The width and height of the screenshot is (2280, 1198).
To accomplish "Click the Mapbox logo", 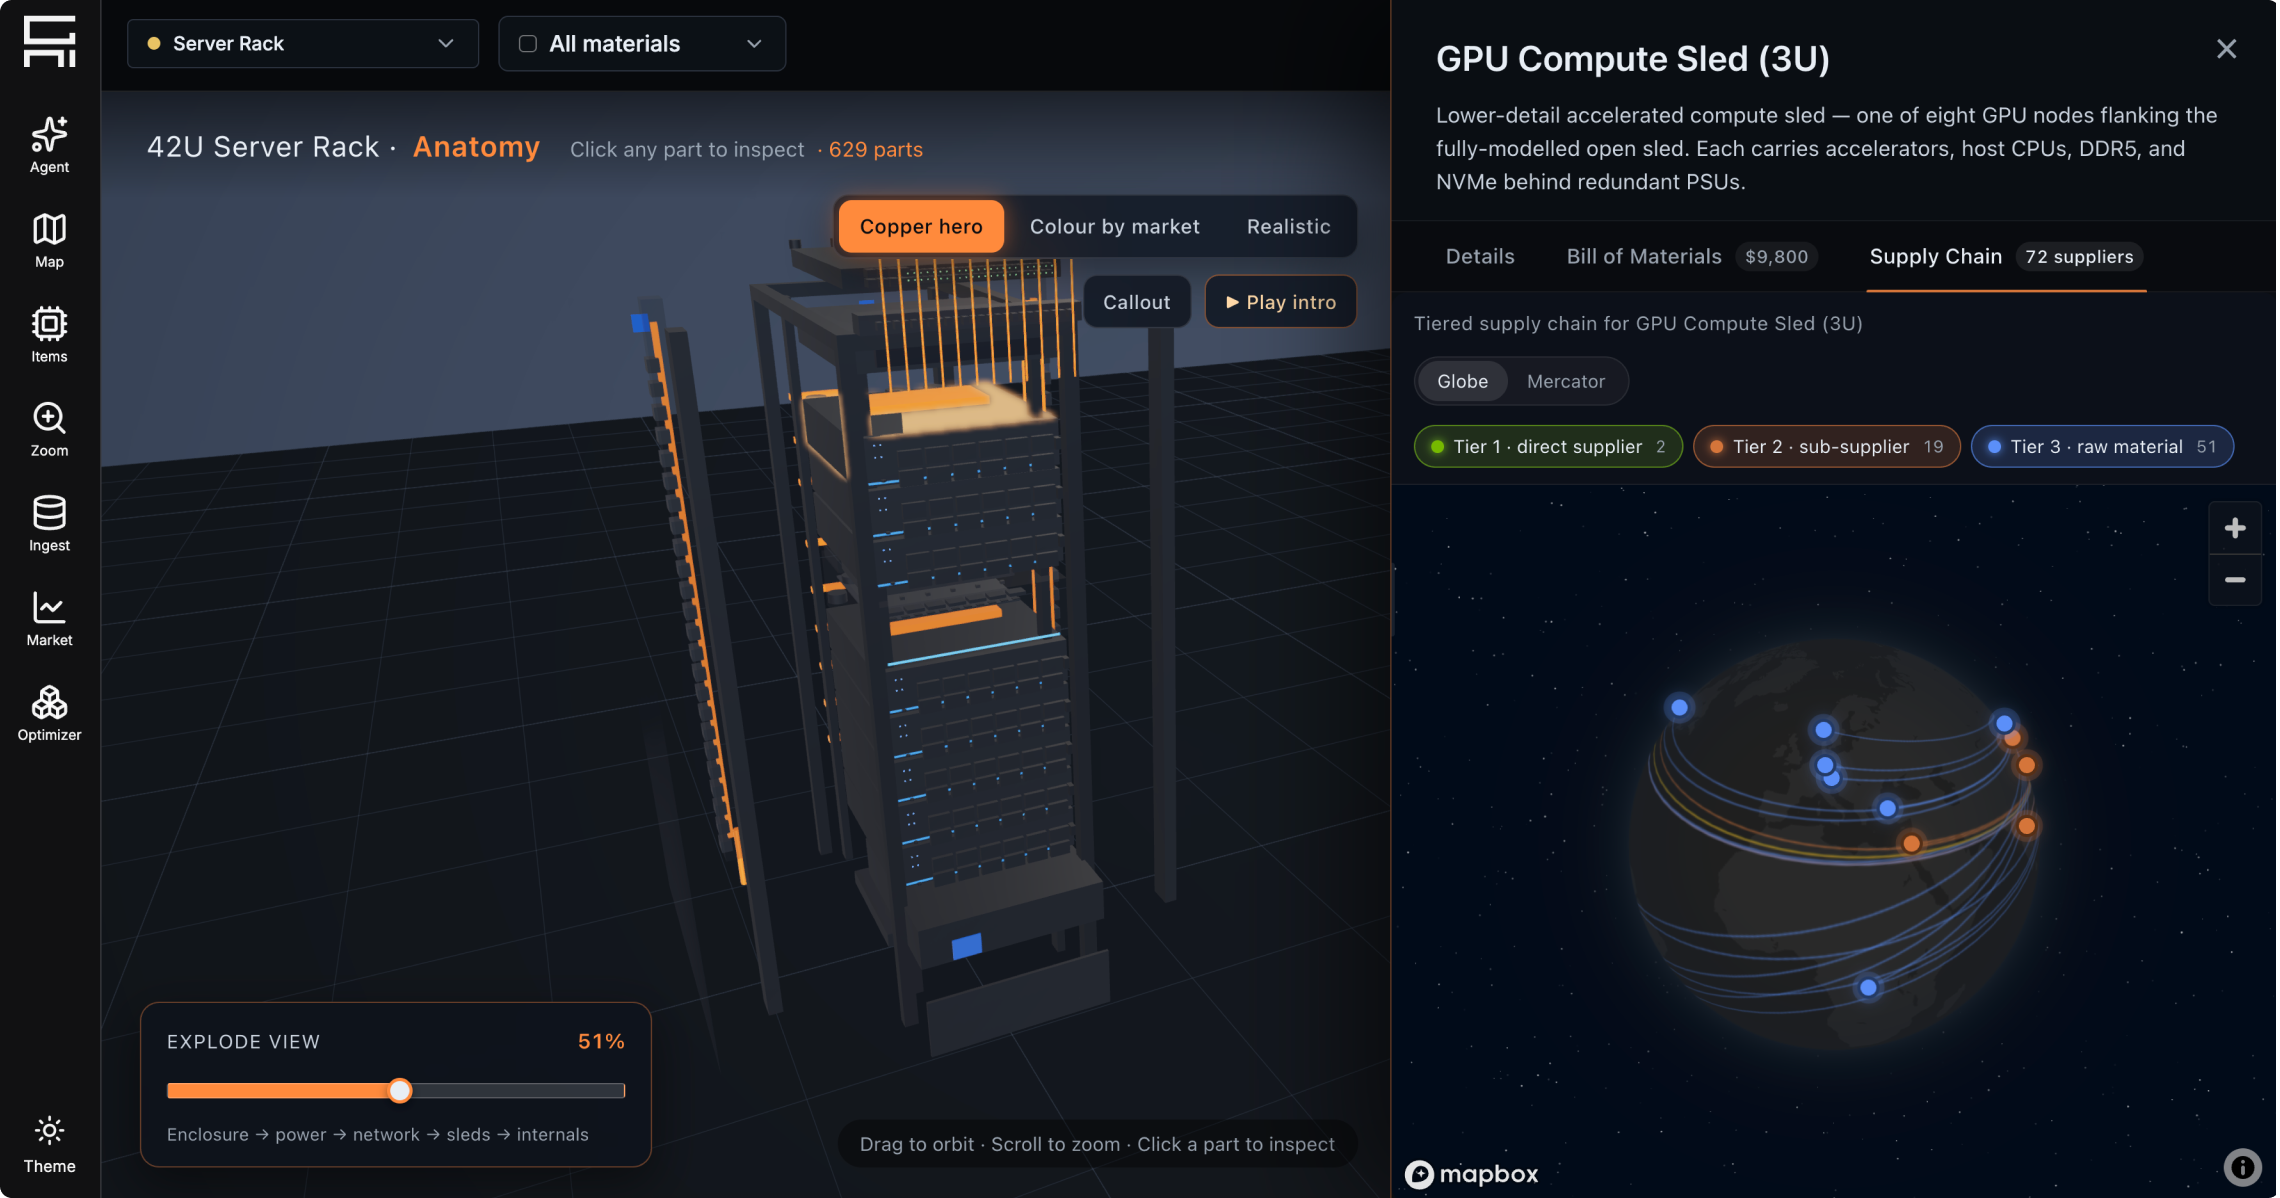I will coord(1471,1173).
